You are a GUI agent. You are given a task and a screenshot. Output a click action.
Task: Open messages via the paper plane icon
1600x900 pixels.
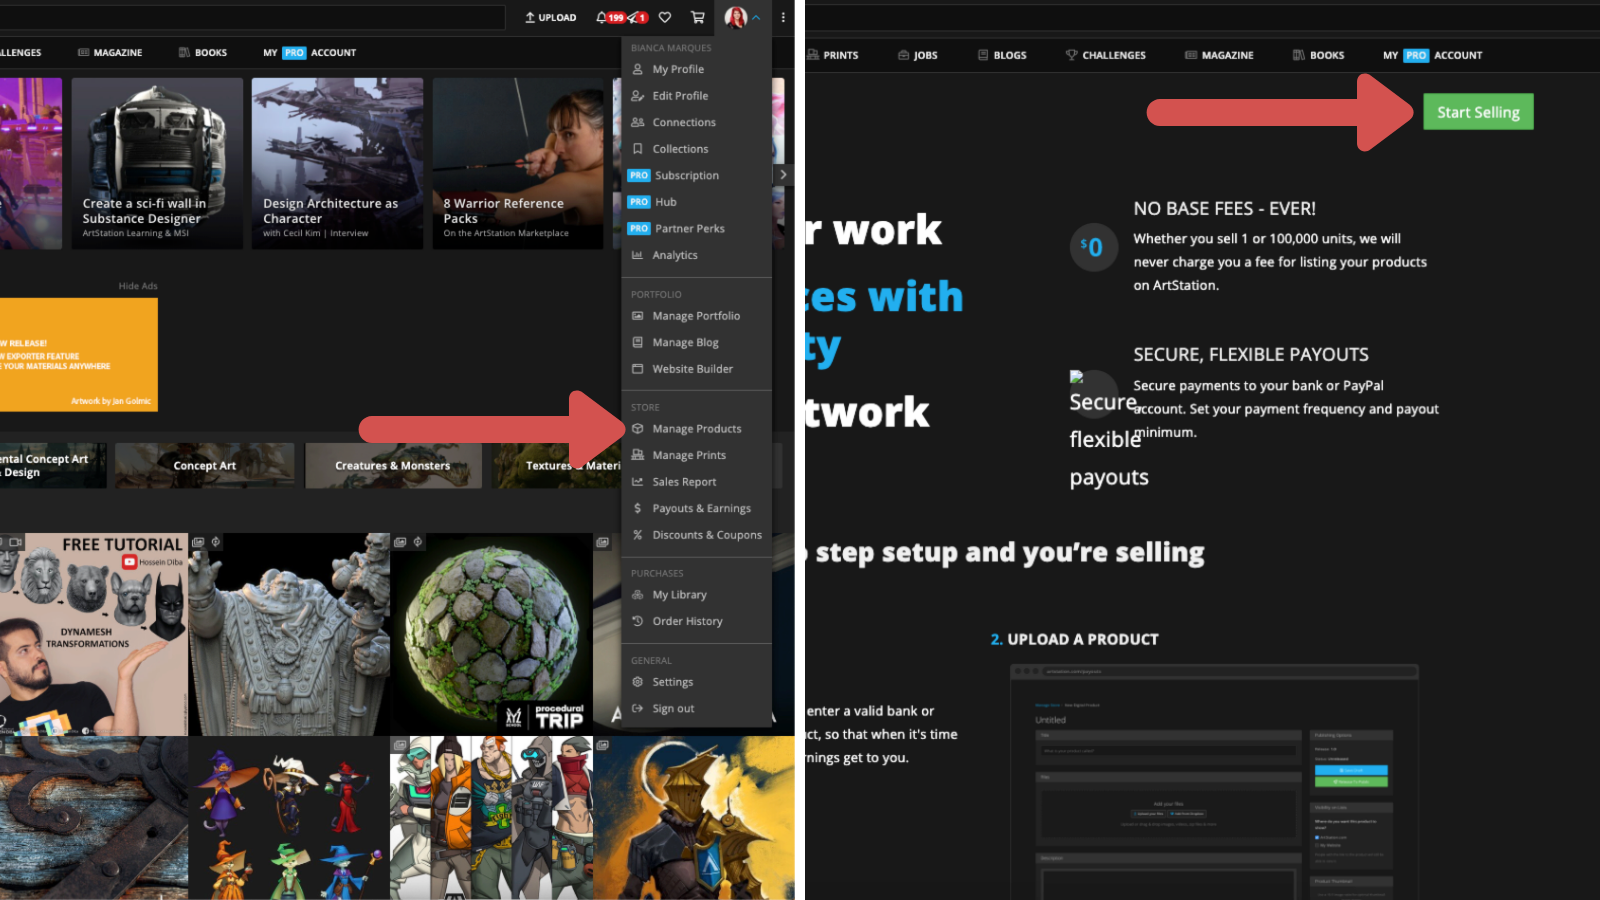[634, 17]
